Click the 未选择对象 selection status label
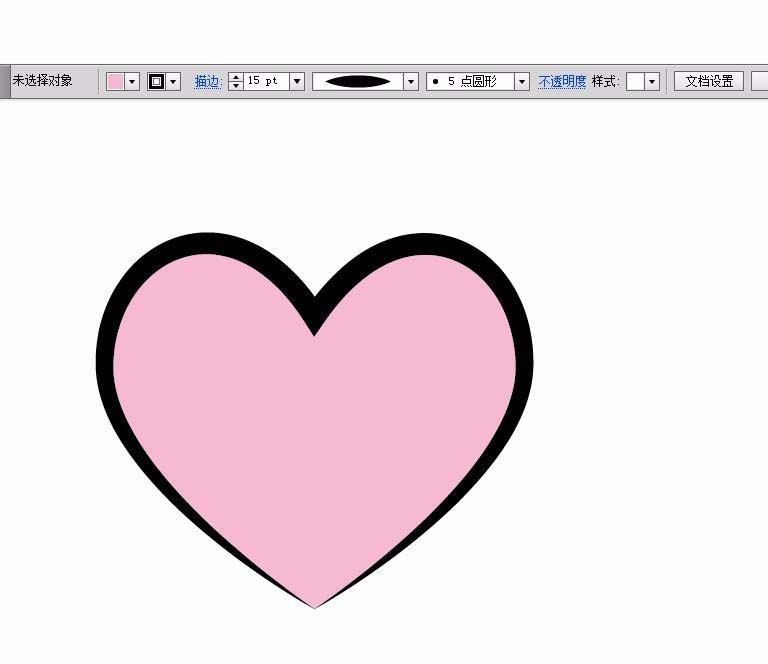This screenshot has width=768, height=664. coord(43,80)
